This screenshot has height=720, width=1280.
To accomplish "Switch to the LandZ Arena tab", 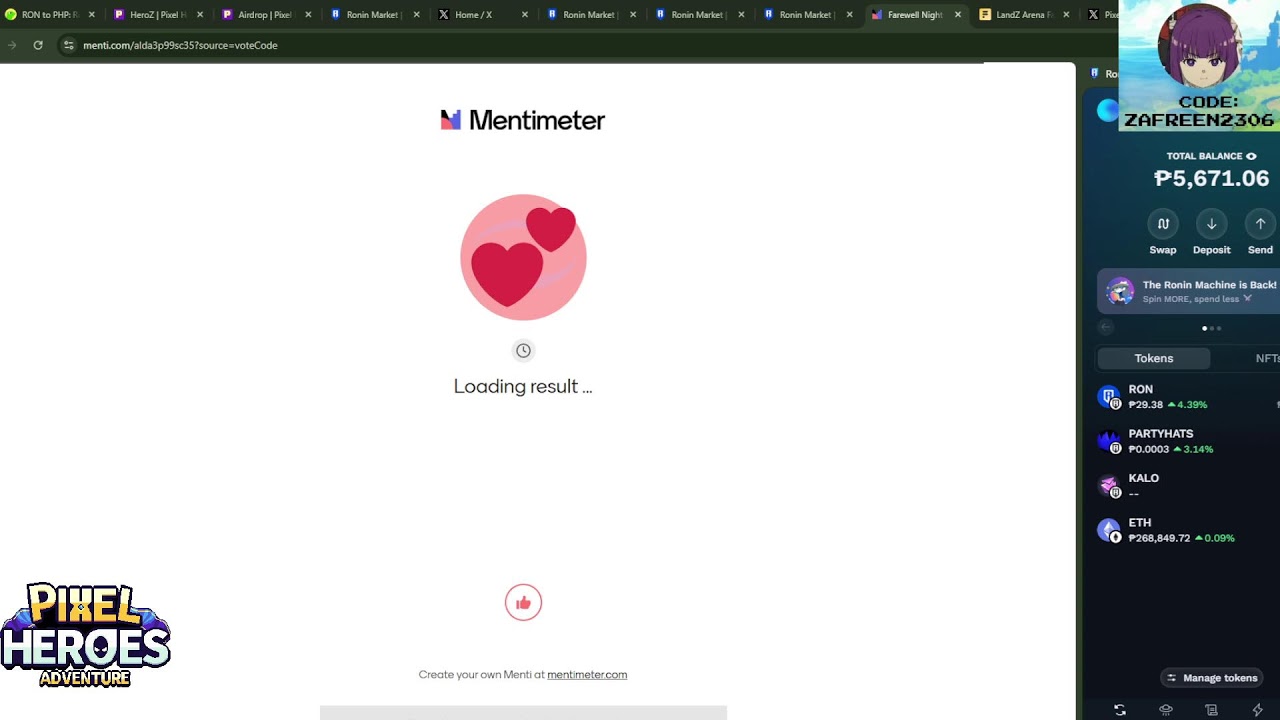I will tap(1022, 15).
